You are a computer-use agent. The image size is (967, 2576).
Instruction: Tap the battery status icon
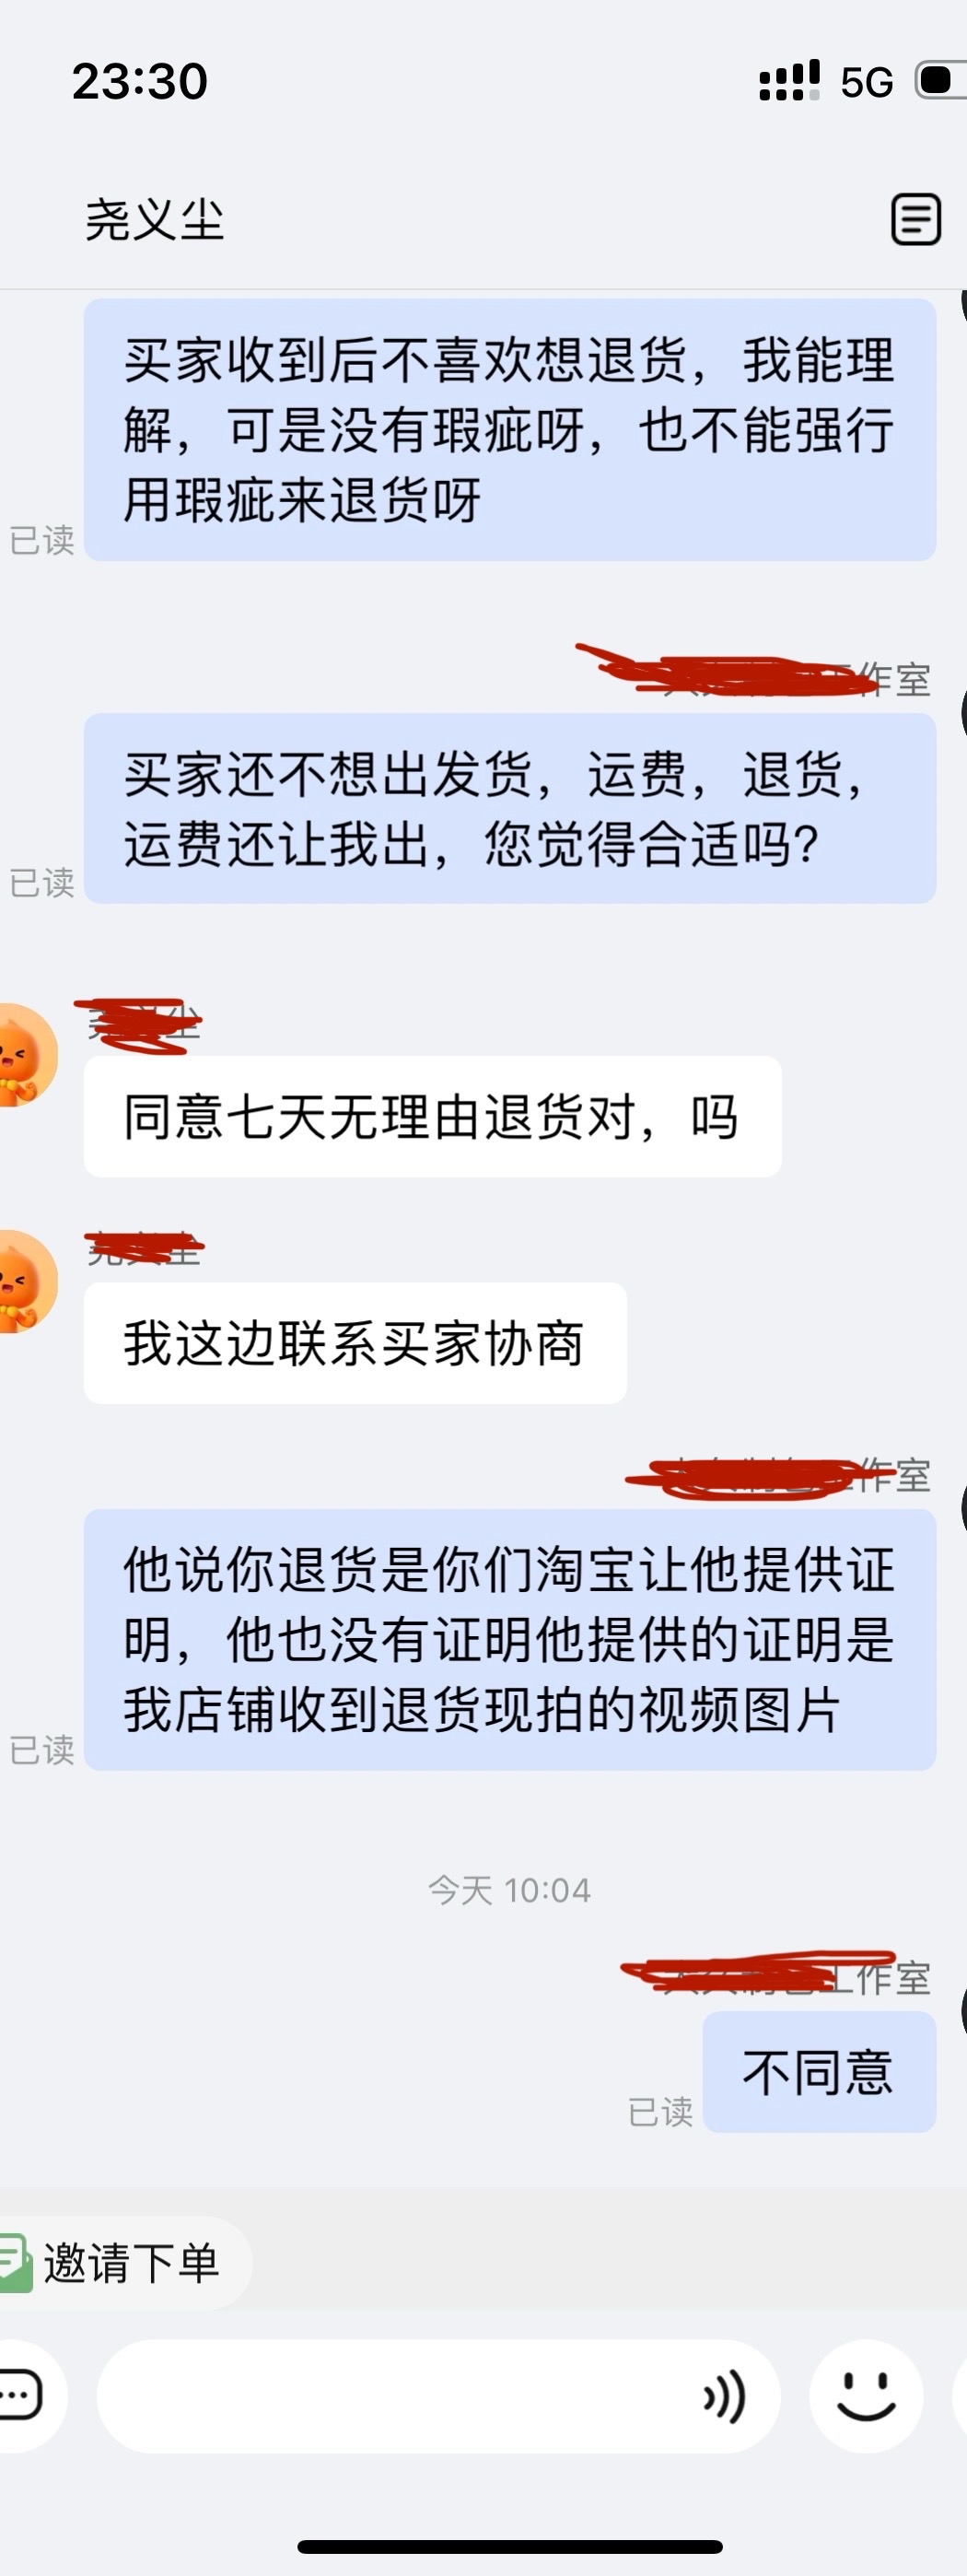point(941,80)
